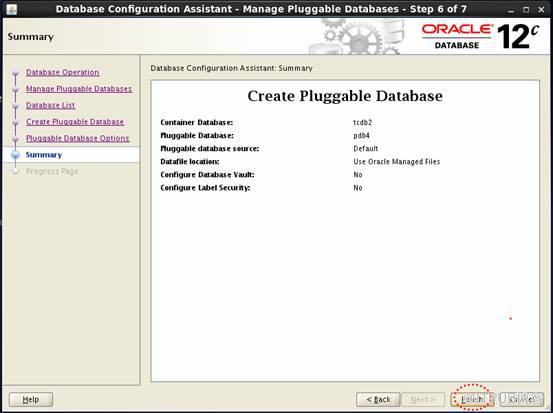The image size is (553, 413).
Task: Click the Summary step's blue bullet icon
Action: coord(15,155)
